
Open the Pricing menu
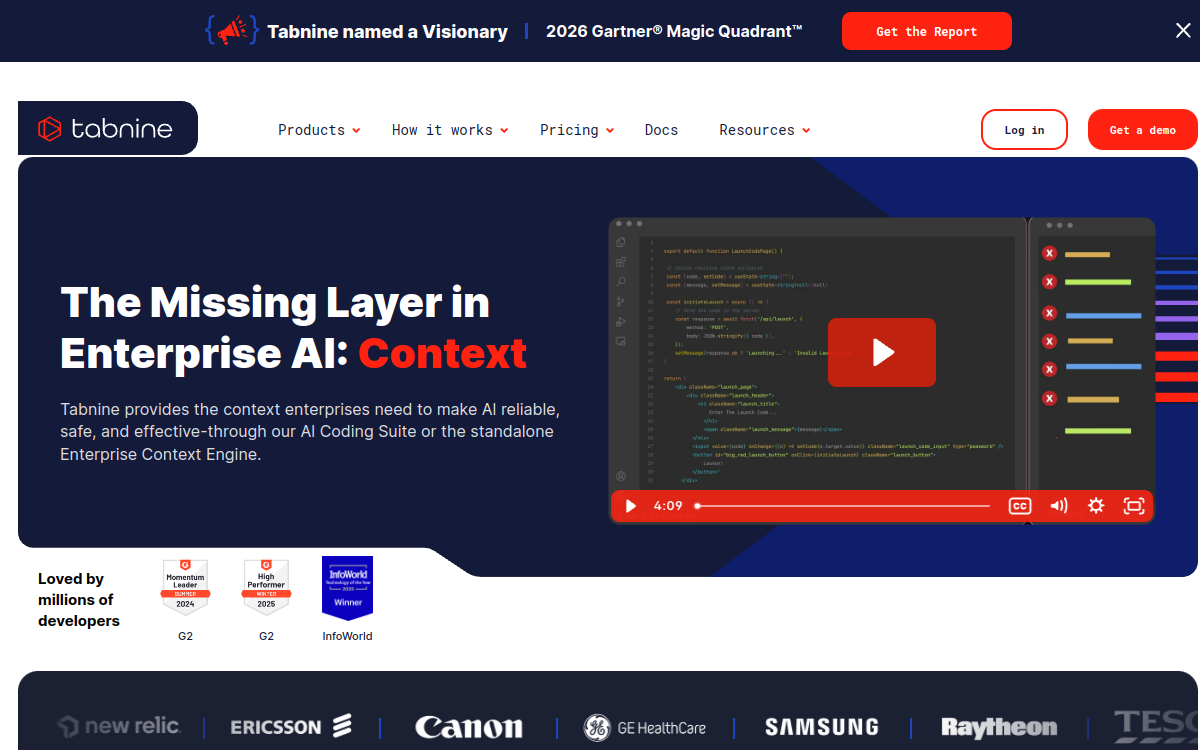tap(569, 130)
